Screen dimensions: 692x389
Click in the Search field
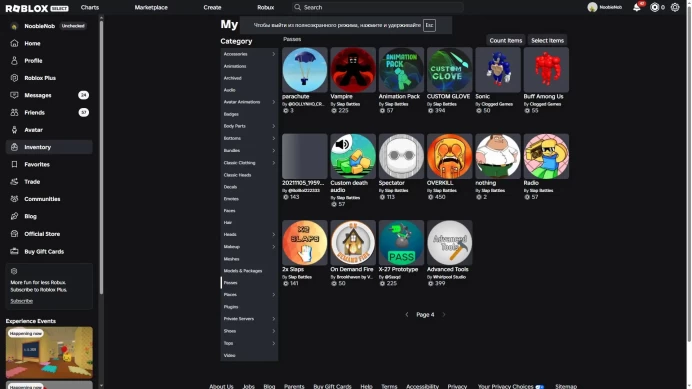[x=378, y=8]
